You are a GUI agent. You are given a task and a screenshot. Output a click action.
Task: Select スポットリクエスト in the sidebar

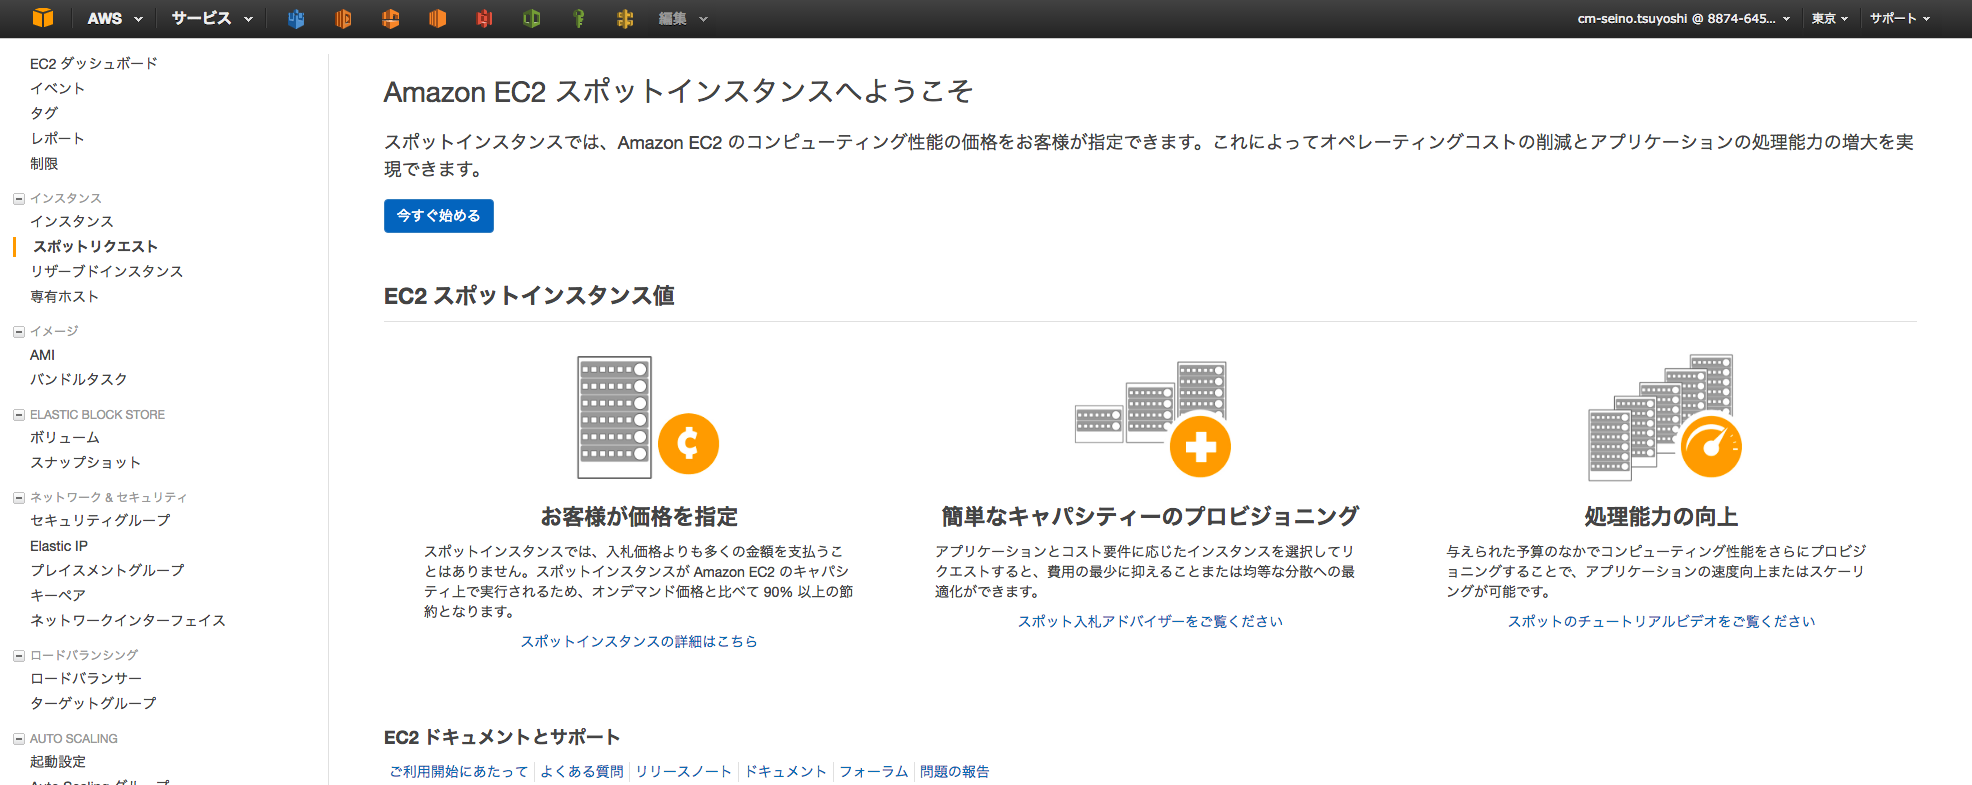tap(95, 246)
